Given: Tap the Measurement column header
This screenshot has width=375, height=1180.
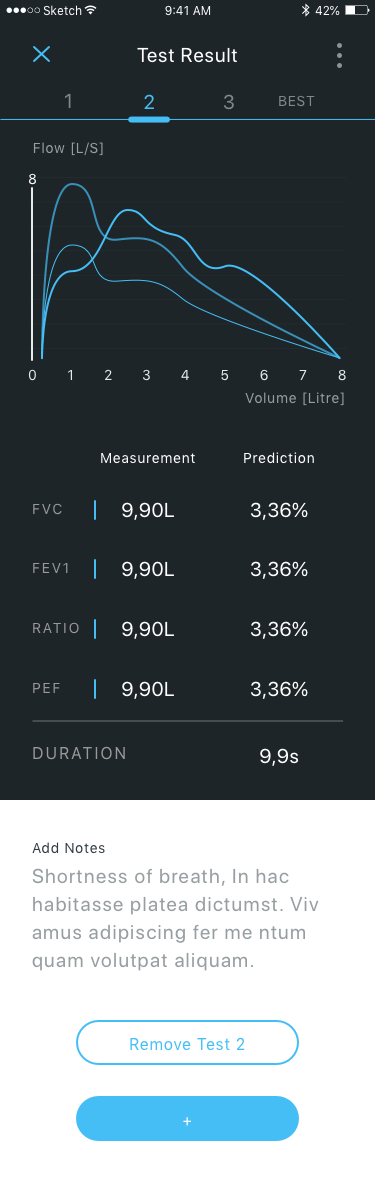Looking at the screenshot, I should tap(148, 458).
